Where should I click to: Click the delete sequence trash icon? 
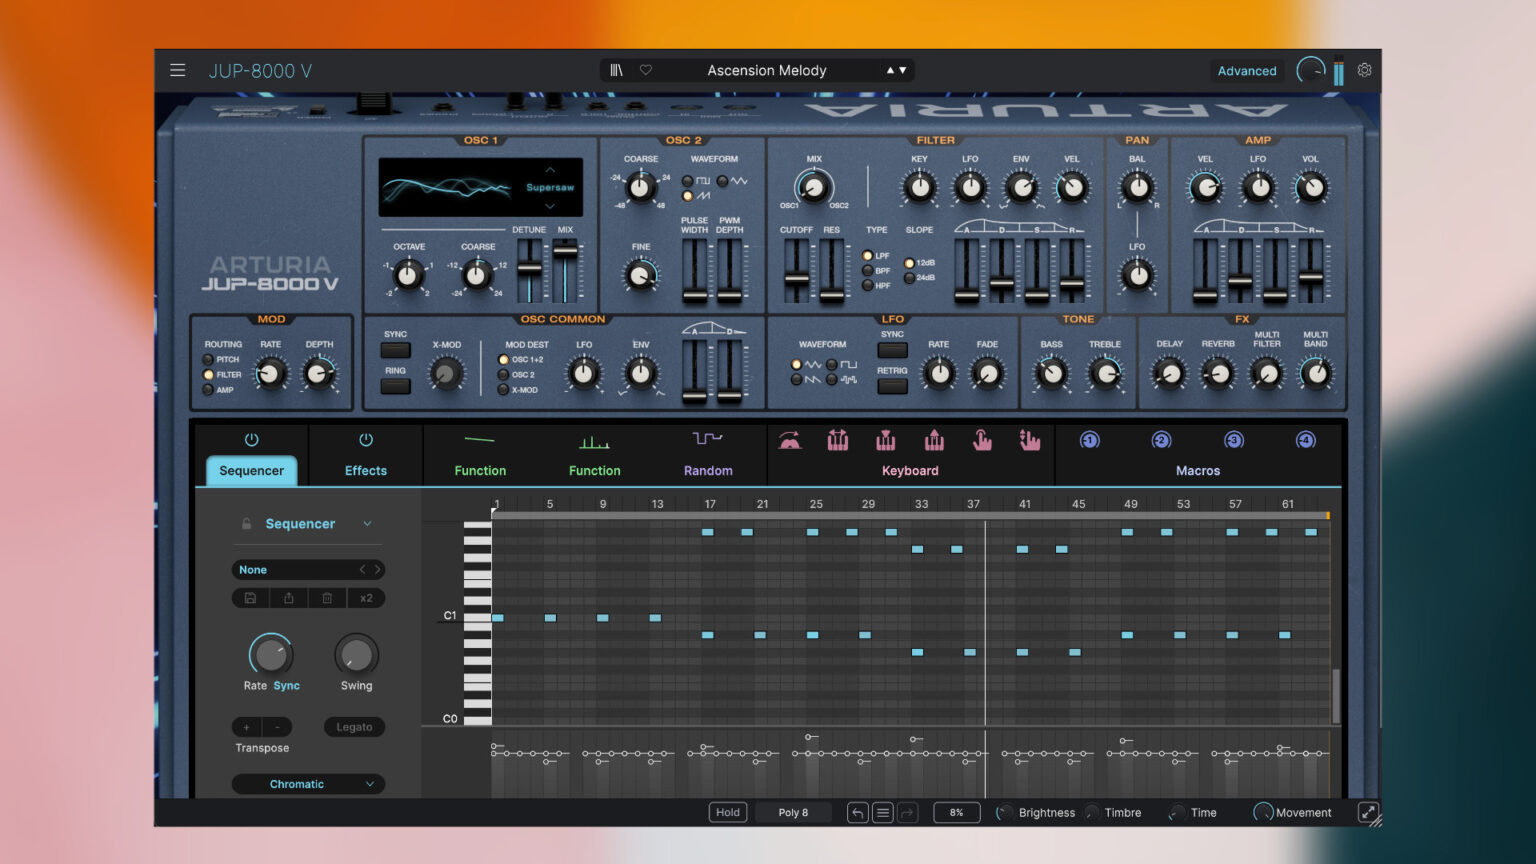(327, 597)
